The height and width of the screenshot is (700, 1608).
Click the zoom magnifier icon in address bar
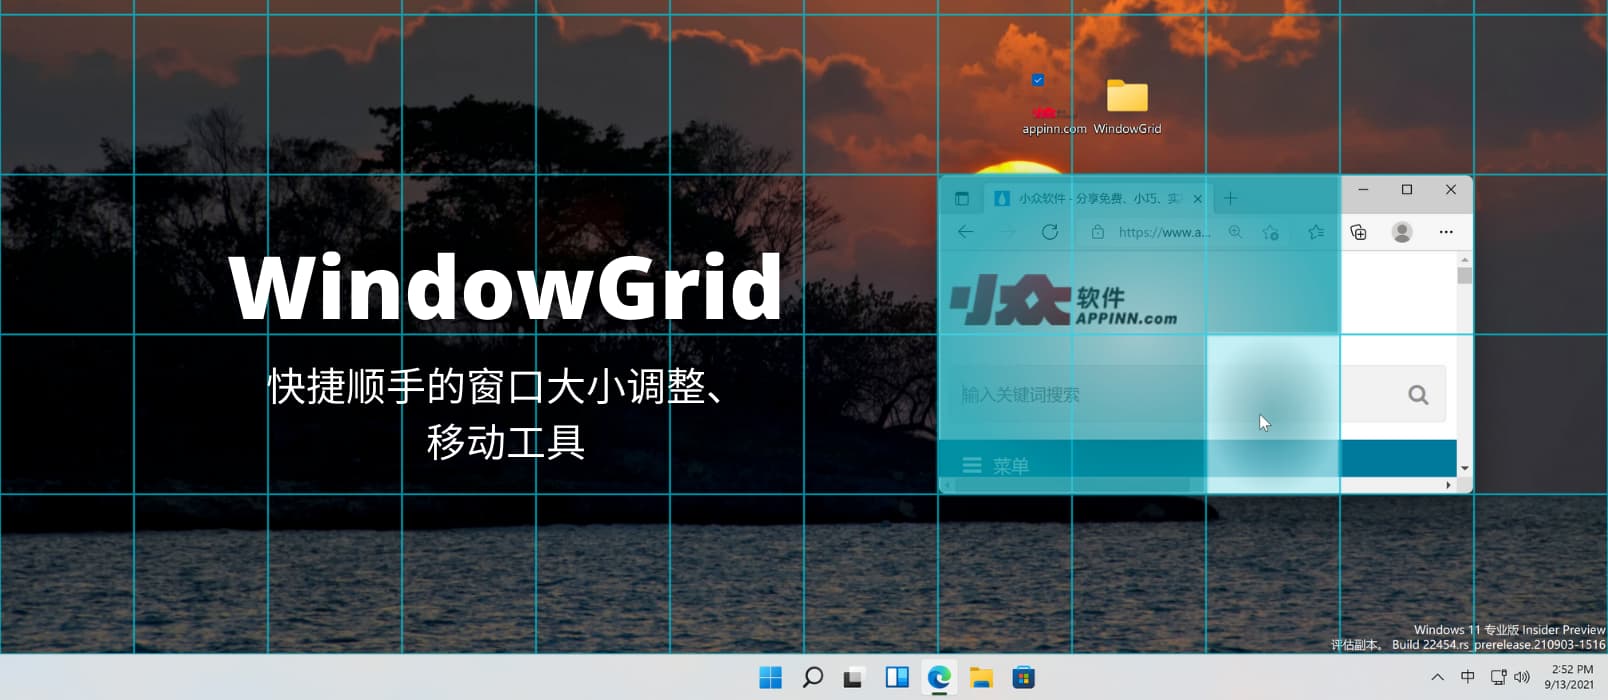pos(1236,232)
